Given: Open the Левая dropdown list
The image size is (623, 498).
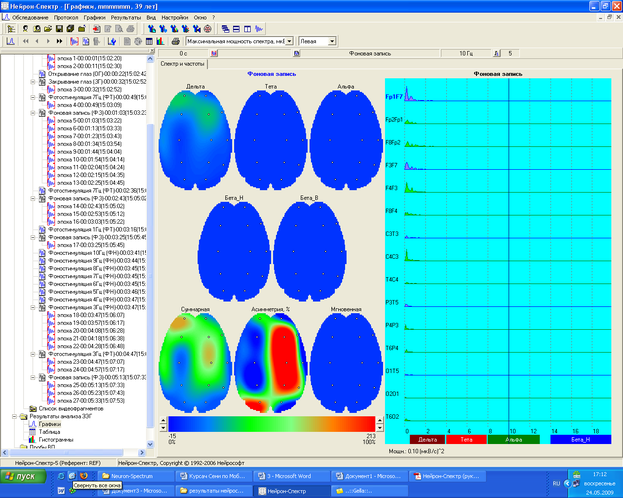Looking at the screenshot, I should [332, 41].
